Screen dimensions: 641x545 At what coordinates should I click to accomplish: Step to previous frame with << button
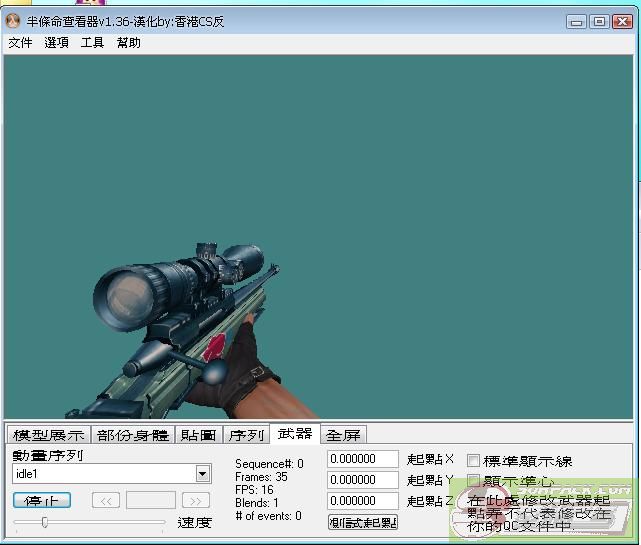tap(107, 500)
